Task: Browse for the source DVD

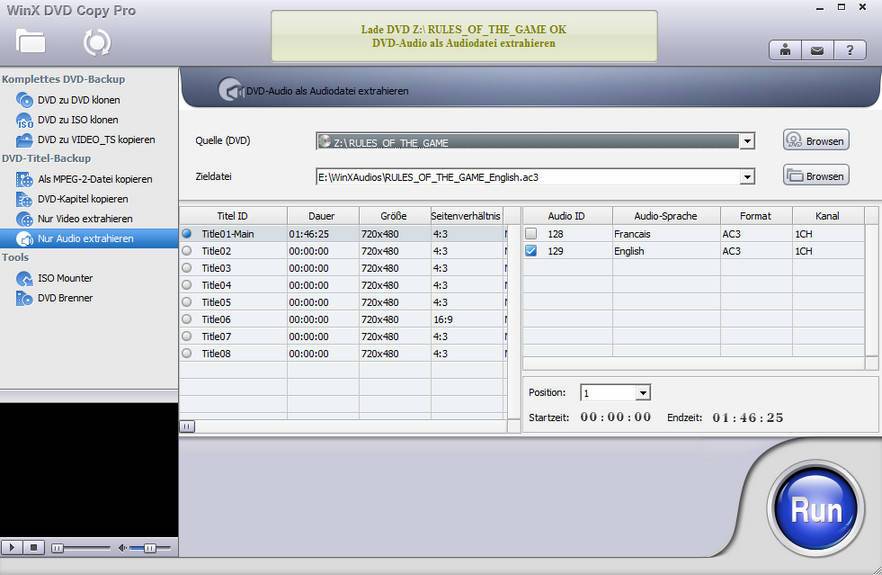Action: (816, 141)
